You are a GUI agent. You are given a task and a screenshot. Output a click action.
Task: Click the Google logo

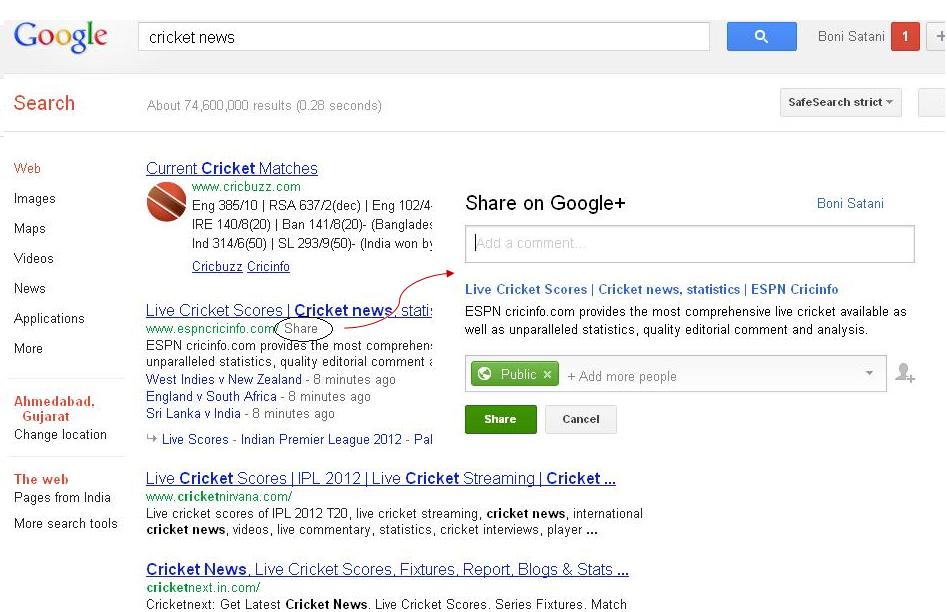coord(60,36)
